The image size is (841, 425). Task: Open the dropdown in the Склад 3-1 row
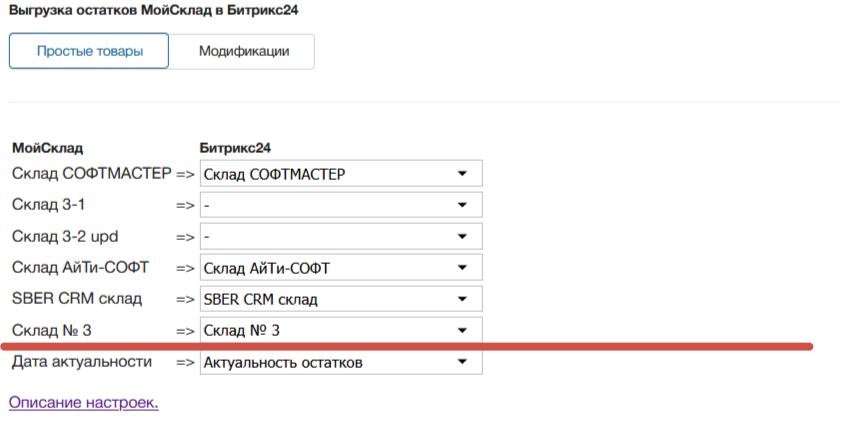click(341, 205)
